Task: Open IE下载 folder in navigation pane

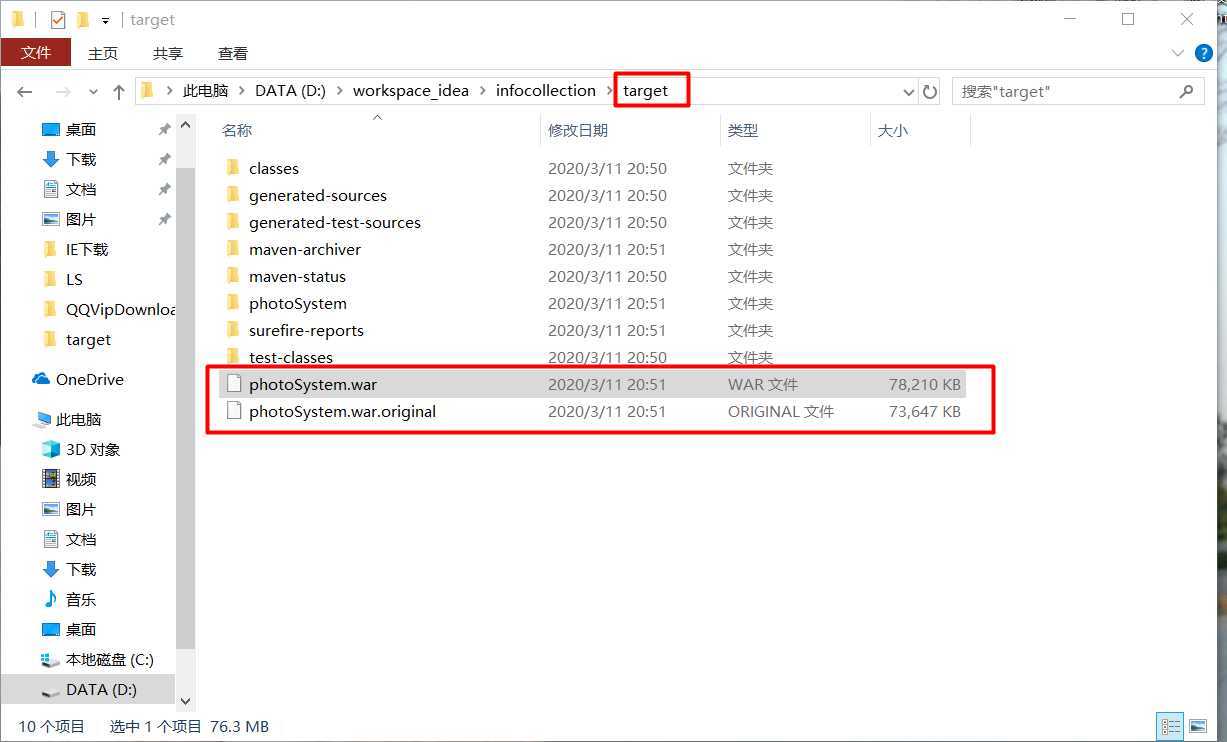Action: 87,249
